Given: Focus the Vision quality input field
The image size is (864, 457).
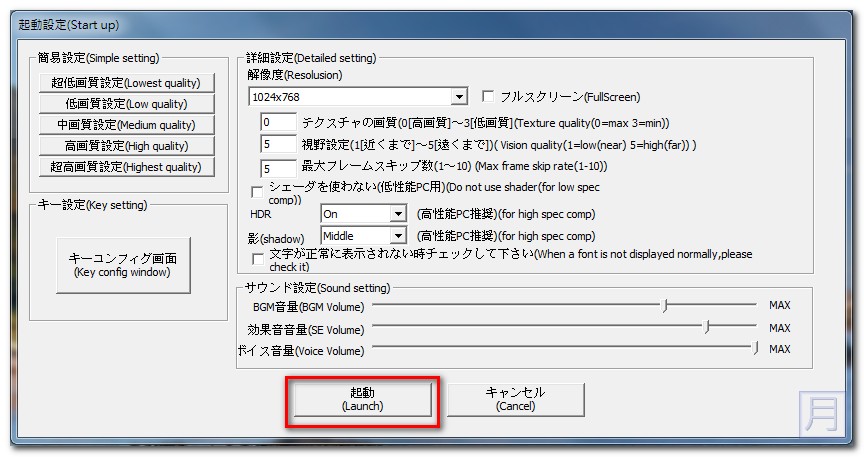Looking at the screenshot, I should pyautogui.click(x=277, y=145).
